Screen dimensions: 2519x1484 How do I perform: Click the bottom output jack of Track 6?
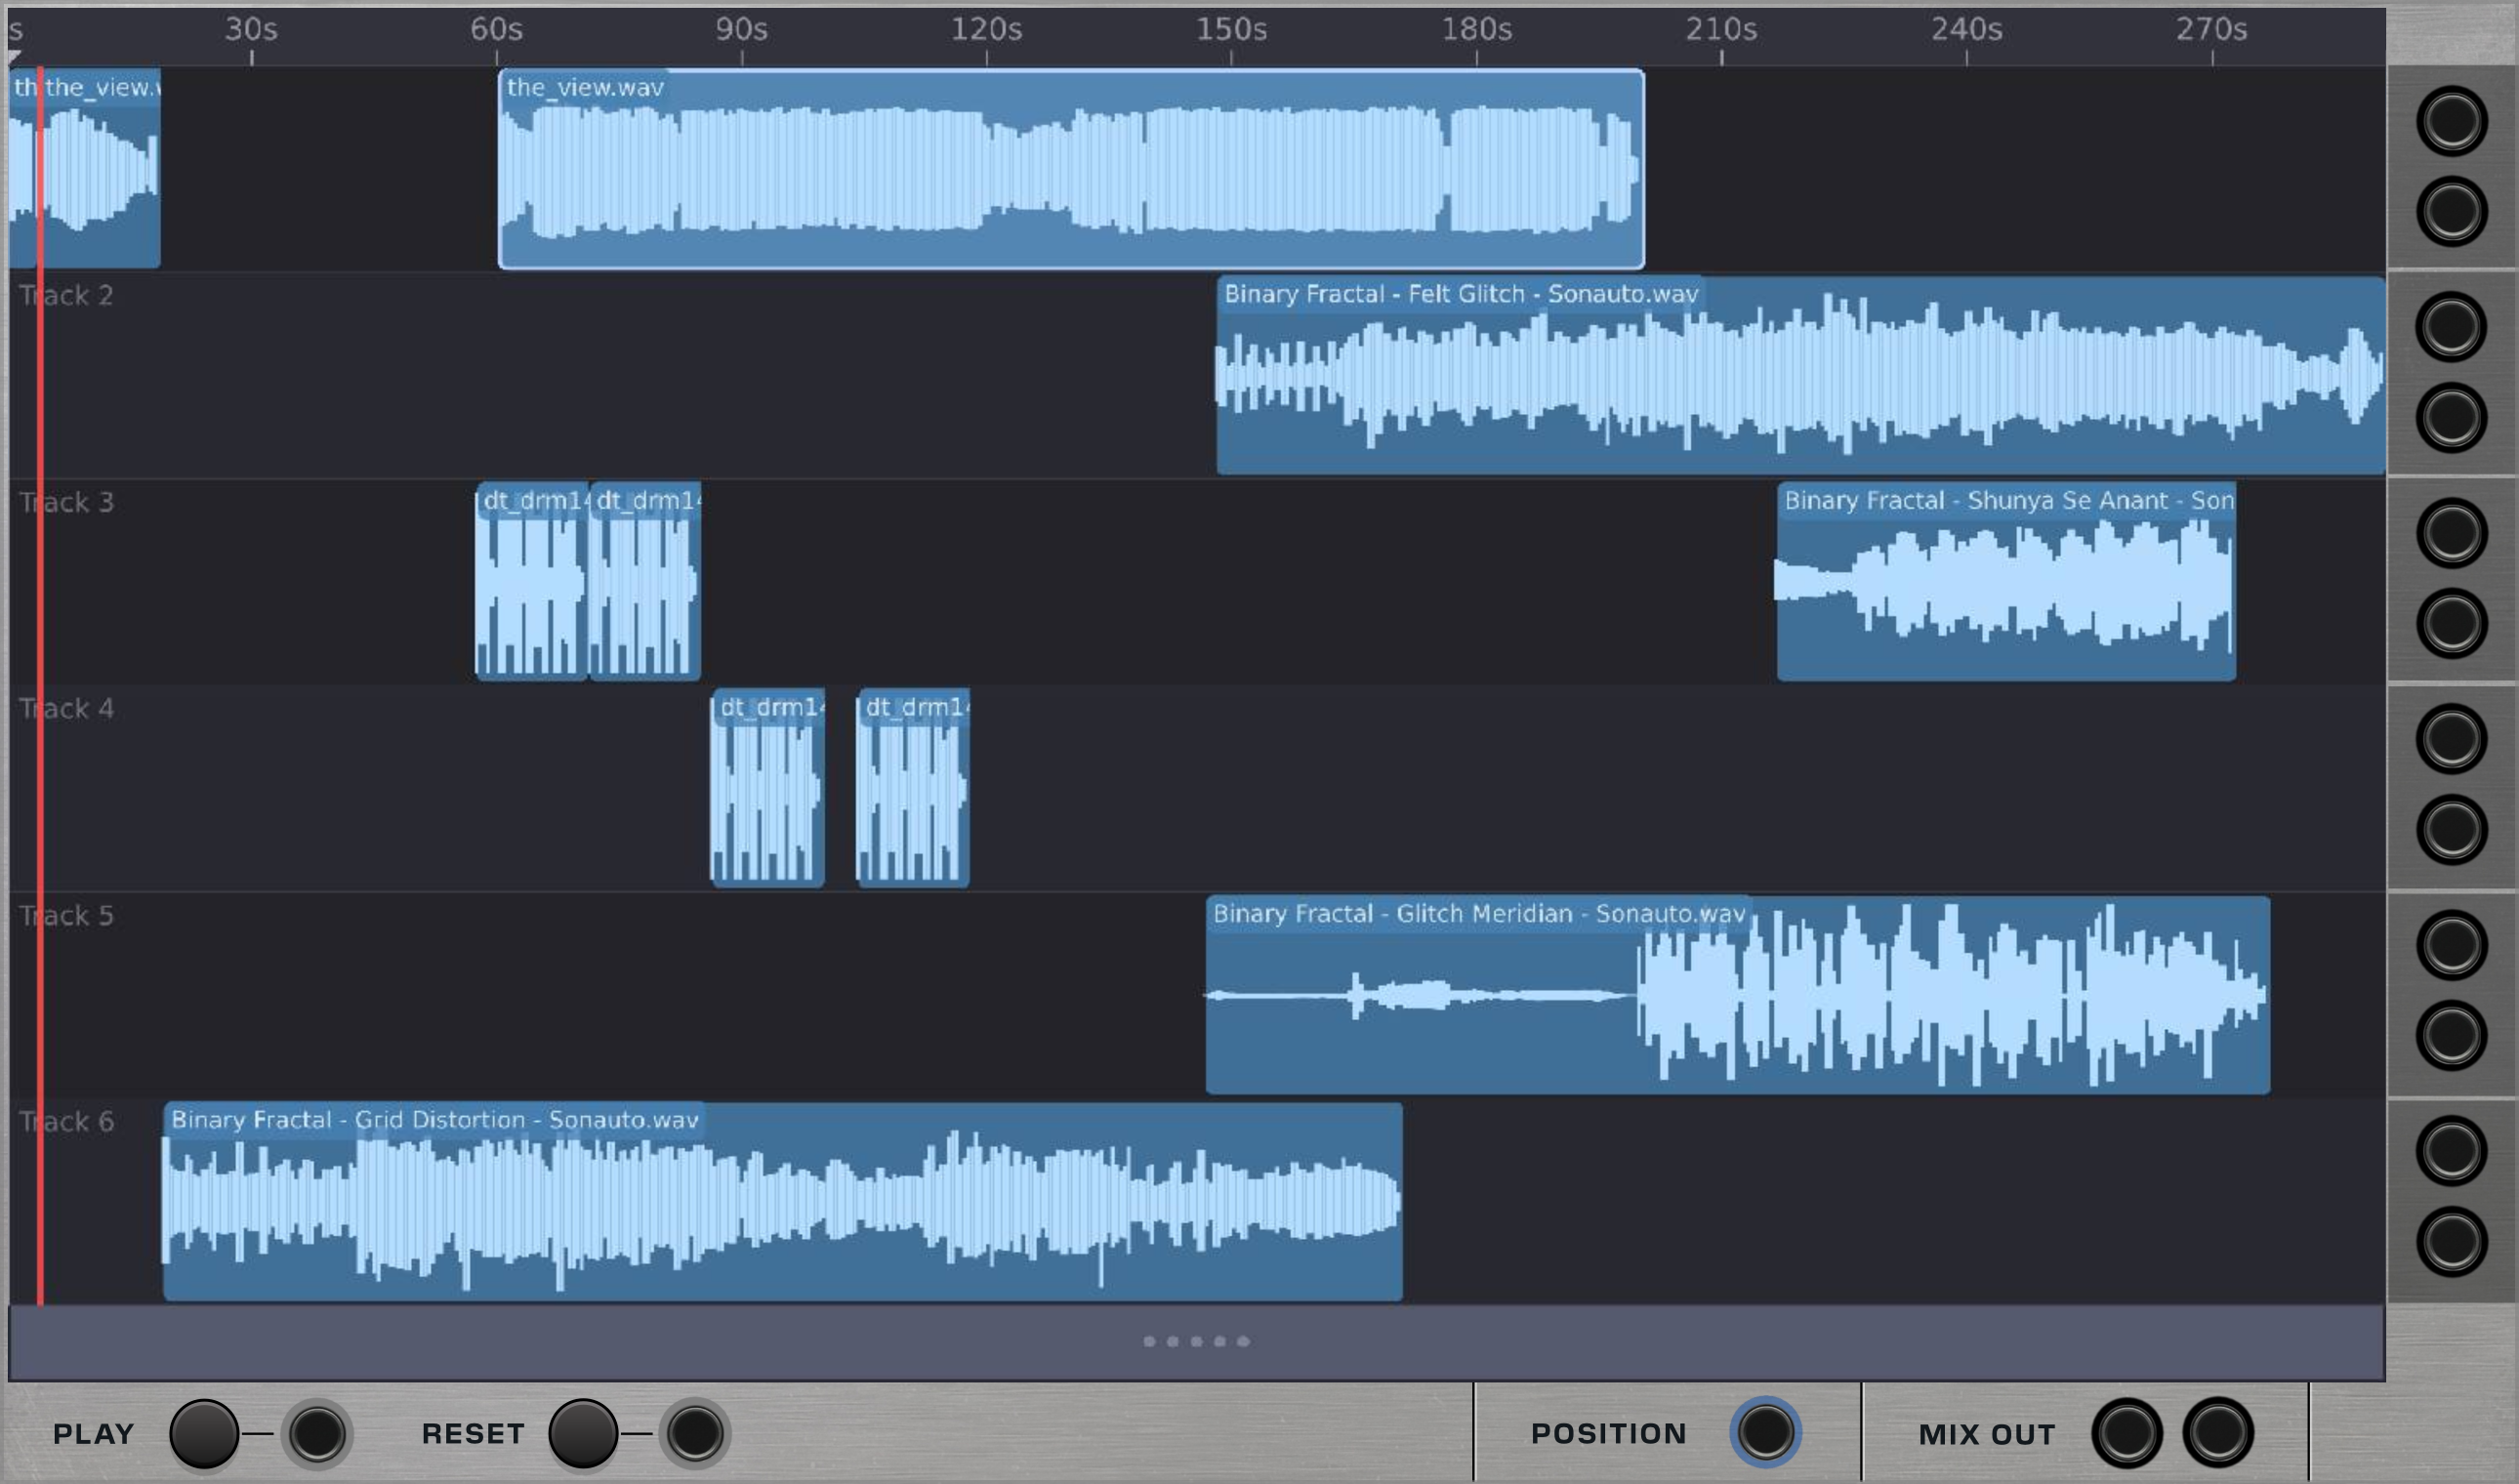[x=2451, y=1242]
